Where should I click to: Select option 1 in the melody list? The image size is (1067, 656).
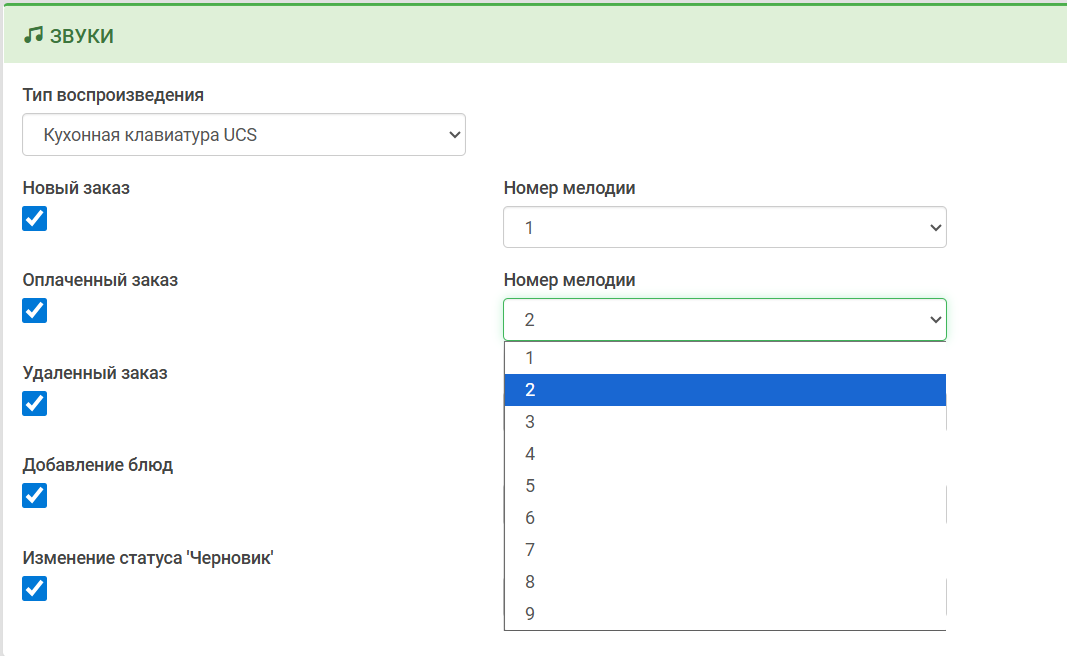click(724, 358)
